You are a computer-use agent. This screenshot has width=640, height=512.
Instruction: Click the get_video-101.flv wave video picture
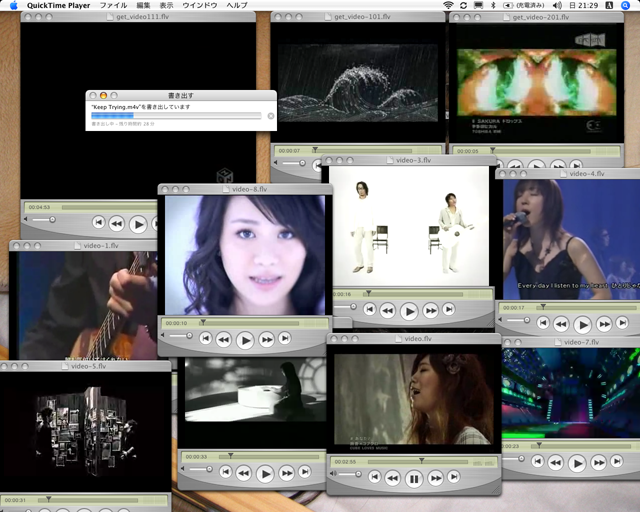coord(358,83)
